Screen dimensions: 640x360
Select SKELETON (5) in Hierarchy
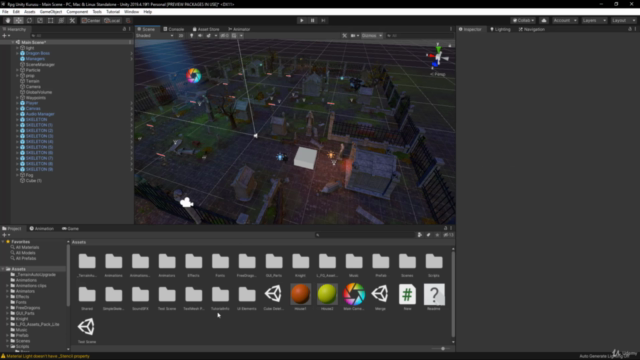(x=39, y=147)
